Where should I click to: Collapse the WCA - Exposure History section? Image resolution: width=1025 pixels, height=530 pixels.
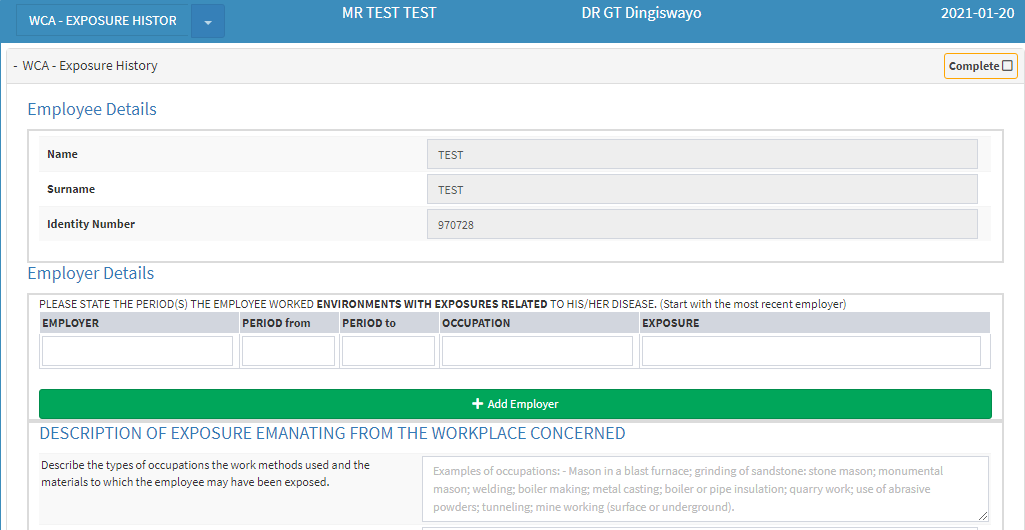pos(16,66)
